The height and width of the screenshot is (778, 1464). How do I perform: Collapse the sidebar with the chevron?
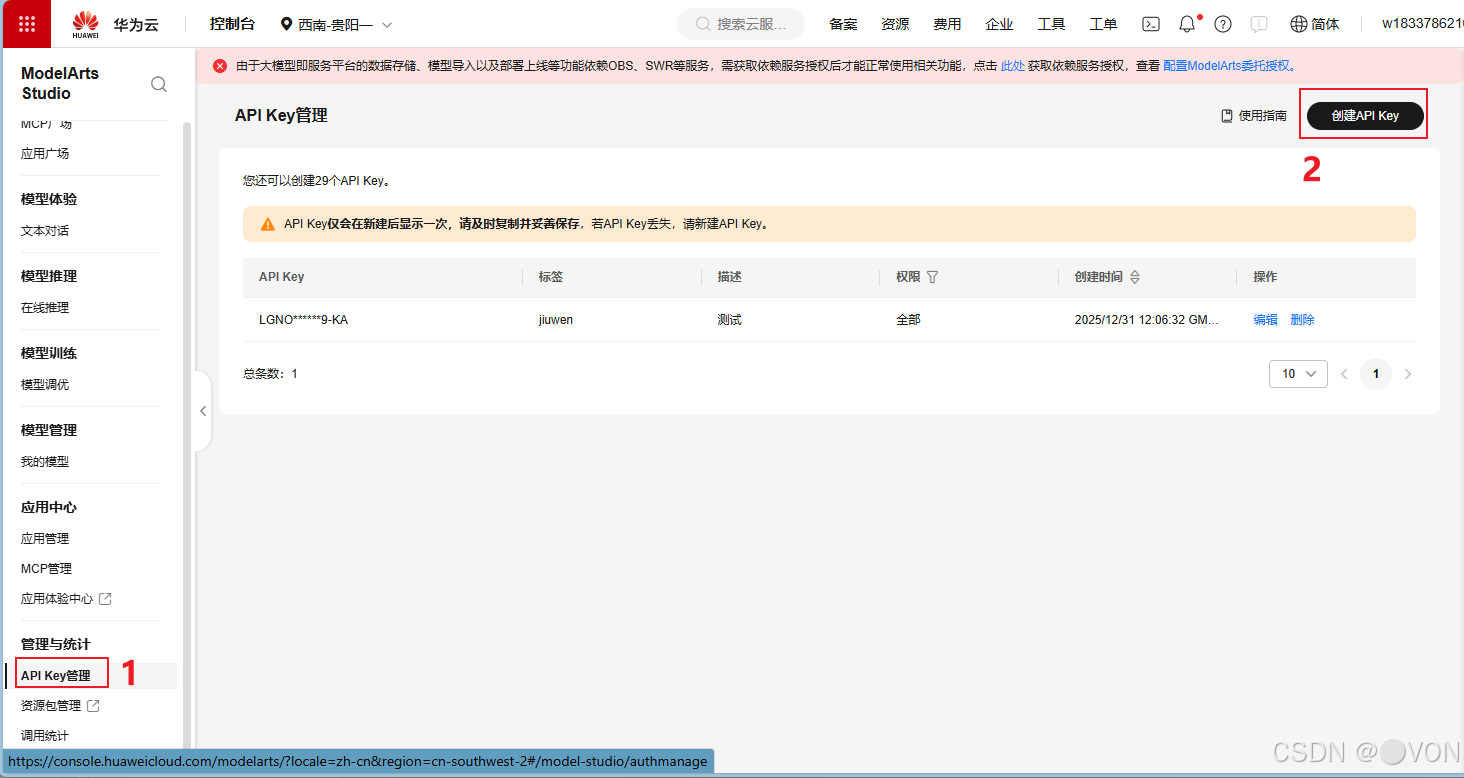coord(203,410)
